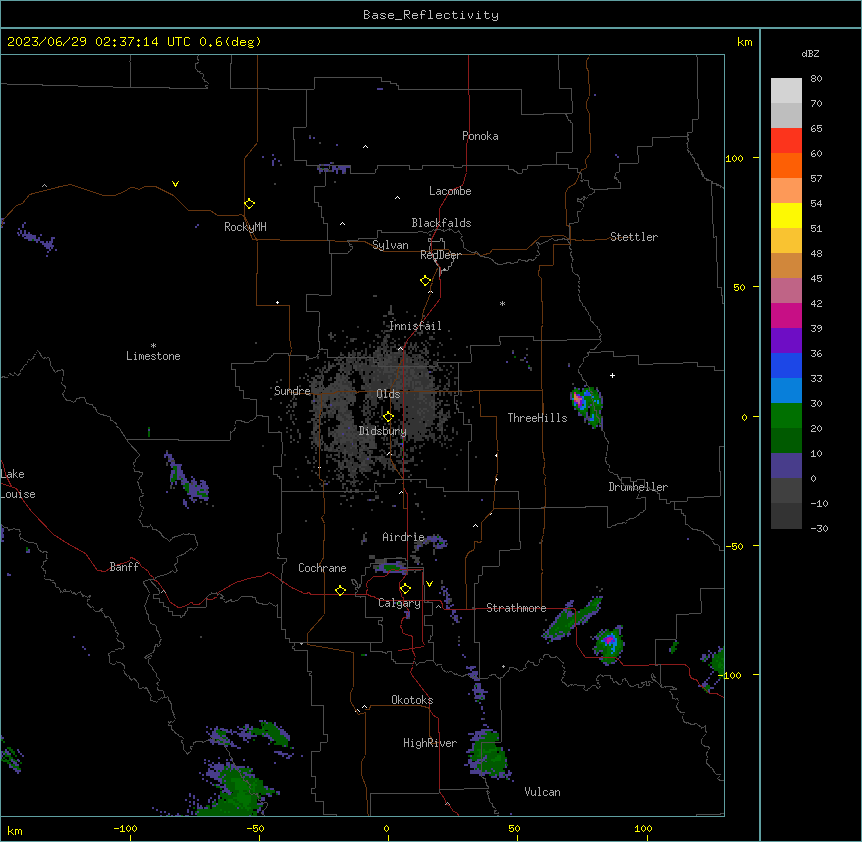Click the yellow diamond marker below Cochrane
This screenshot has width=862, height=842.
(340, 590)
